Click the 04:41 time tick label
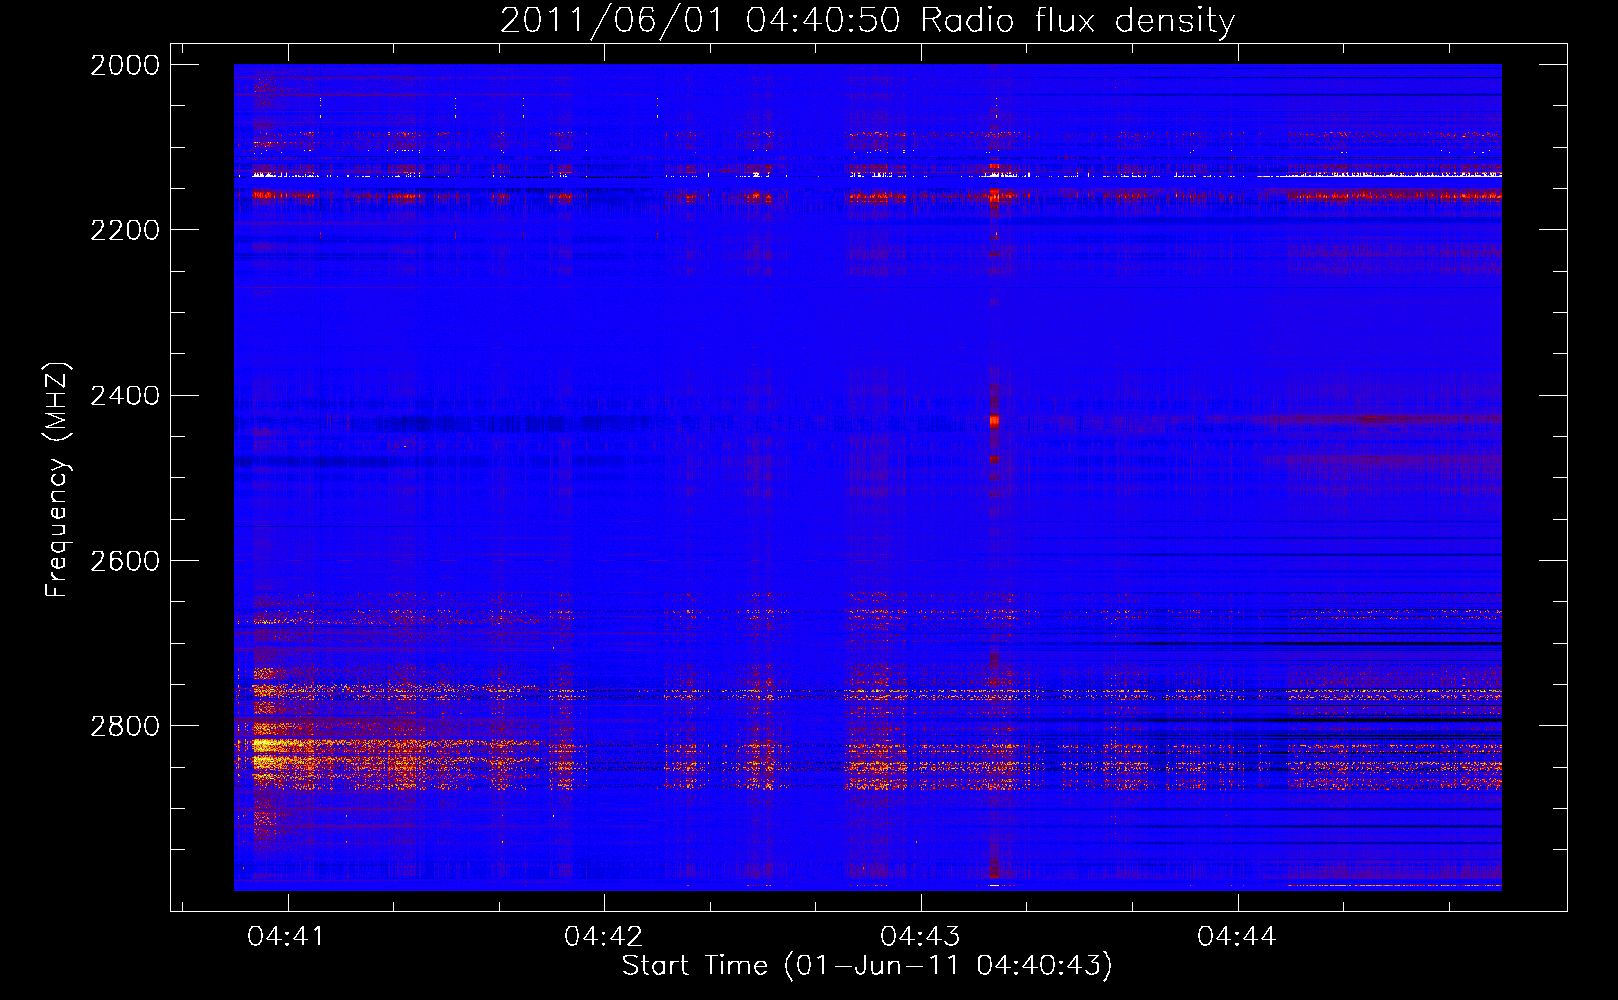The width and height of the screenshot is (1618, 1000). point(287,936)
